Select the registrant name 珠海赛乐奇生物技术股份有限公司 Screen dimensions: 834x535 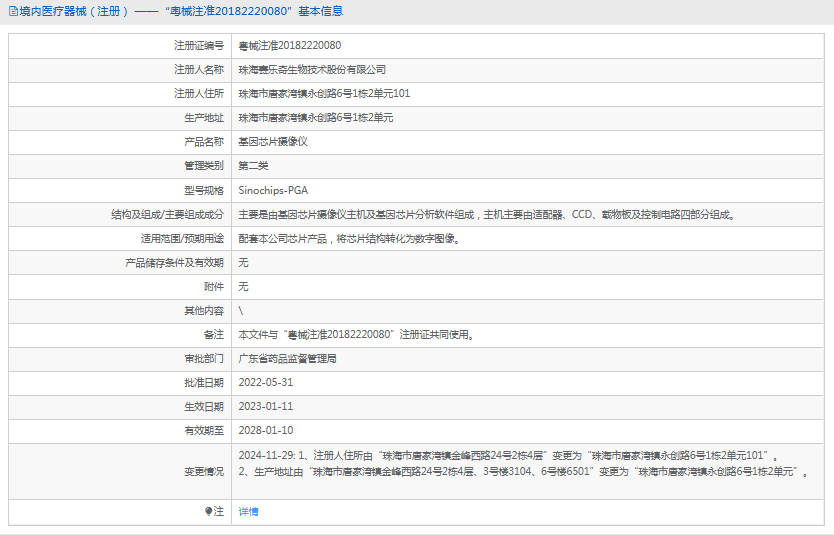(x=312, y=70)
